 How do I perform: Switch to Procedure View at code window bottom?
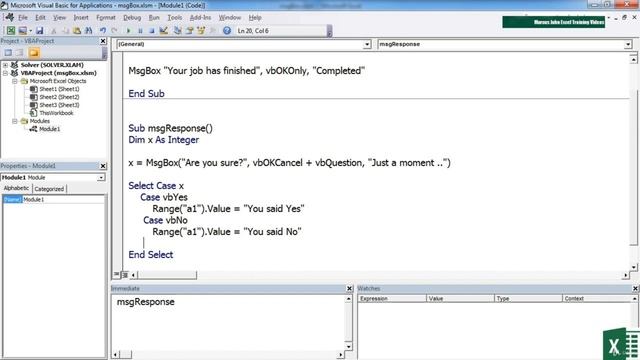pos(117,275)
